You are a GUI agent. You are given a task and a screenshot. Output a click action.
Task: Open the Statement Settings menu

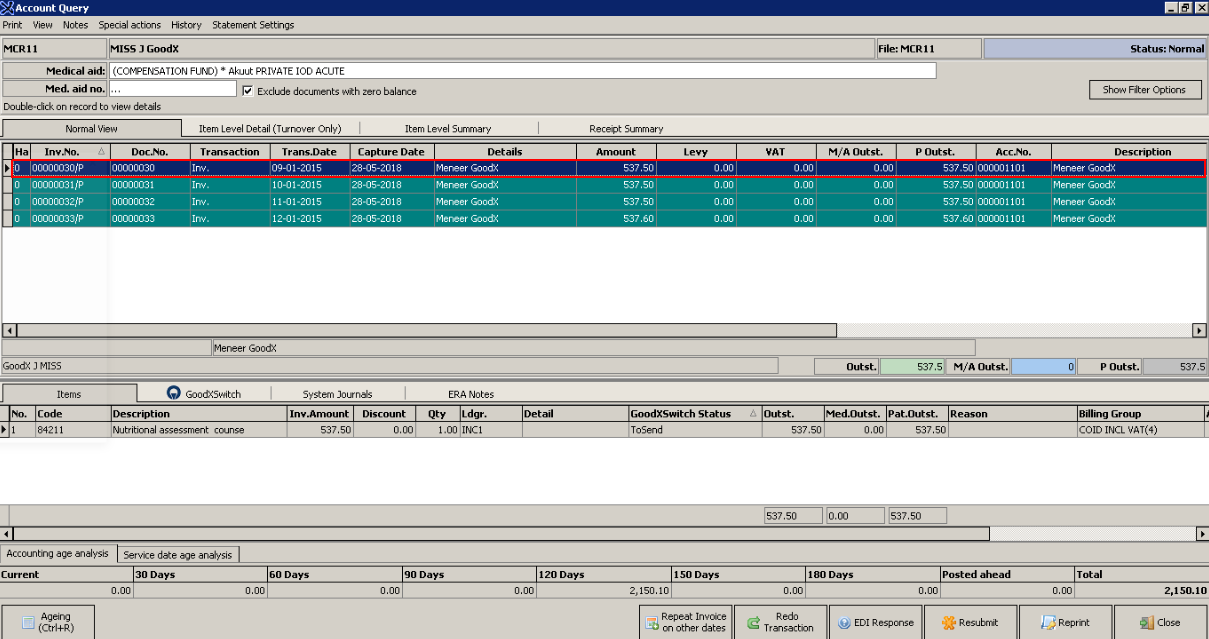point(253,25)
